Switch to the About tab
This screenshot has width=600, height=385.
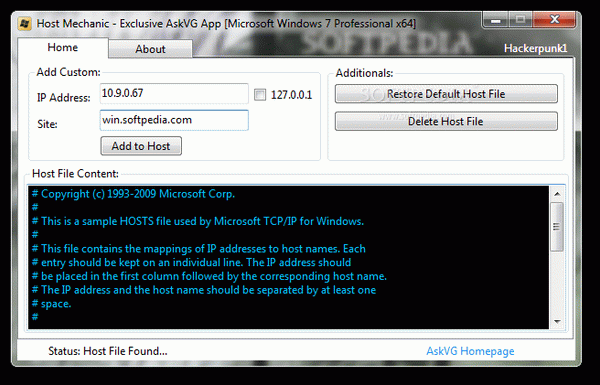tap(150, 49)
